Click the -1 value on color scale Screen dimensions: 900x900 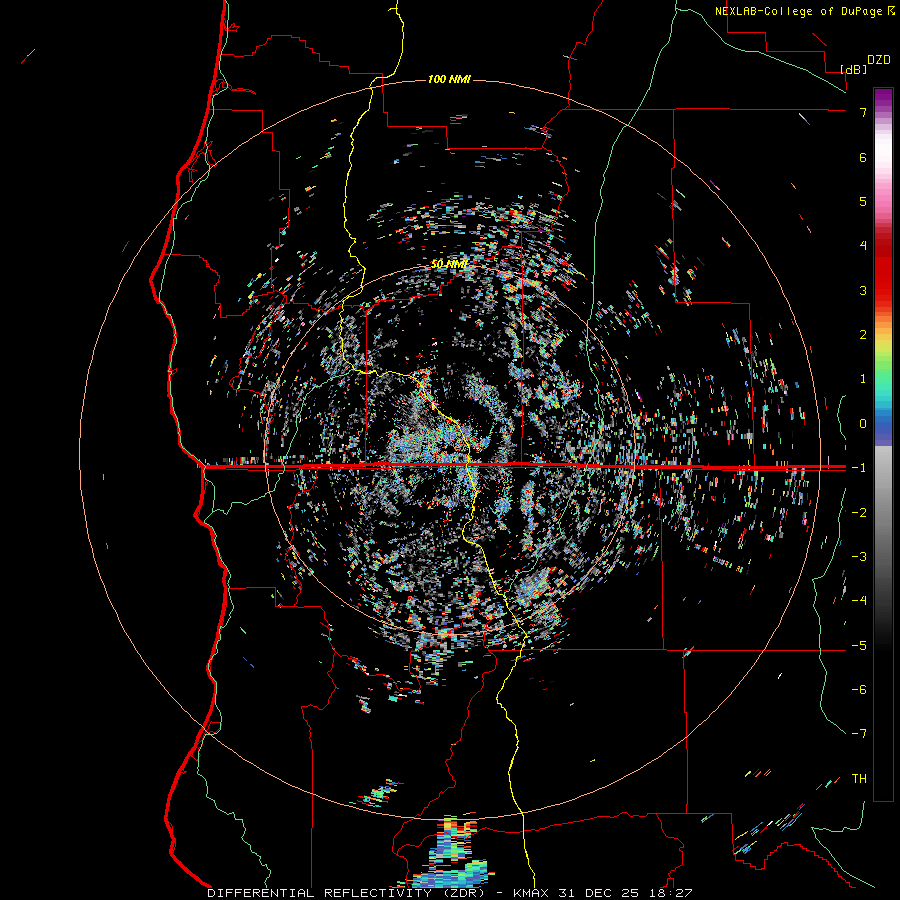(x=859, y=468)
